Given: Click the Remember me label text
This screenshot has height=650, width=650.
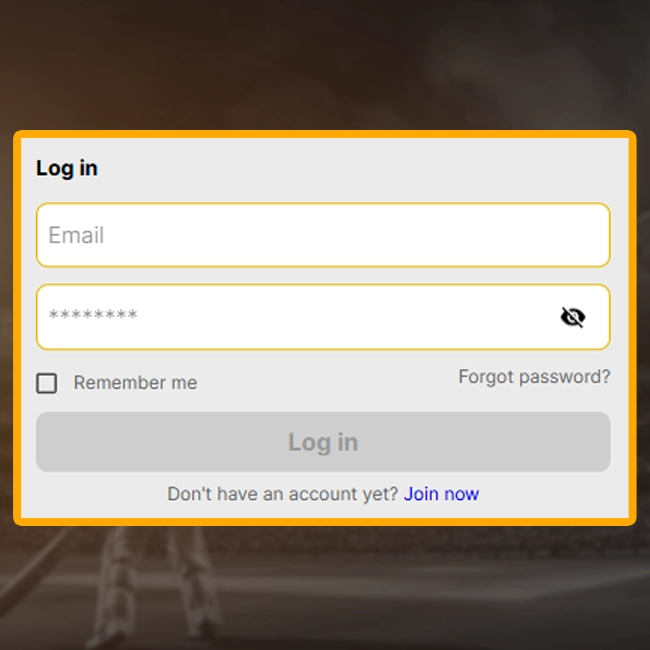Looking at the screenshot, I should [135, 383].
